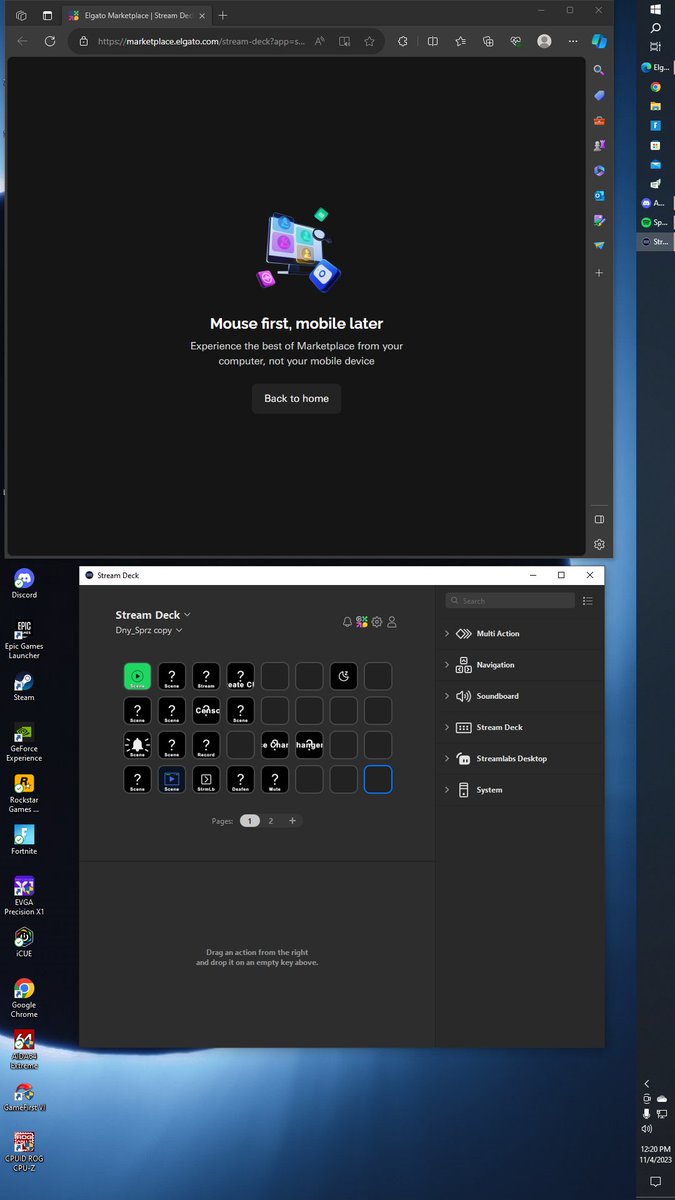The width and height of the screenshot is (675, 1200).
Task: Expand the Soundboard category
Action: [x=520, y=696]
